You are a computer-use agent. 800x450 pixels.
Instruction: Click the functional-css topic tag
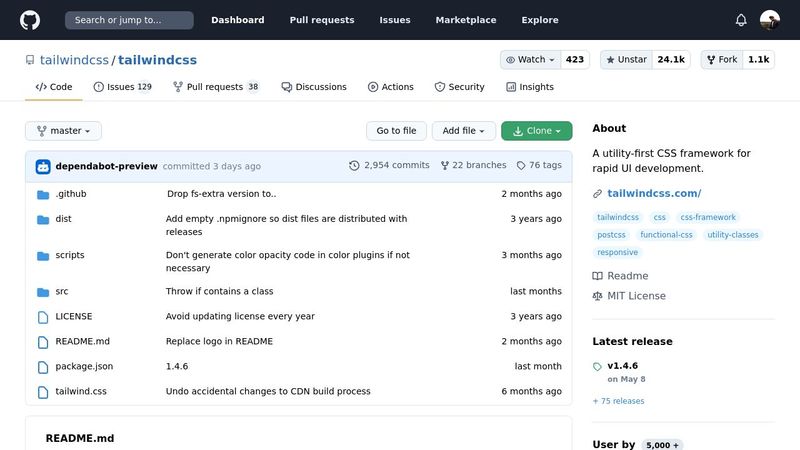pos(666,235)
